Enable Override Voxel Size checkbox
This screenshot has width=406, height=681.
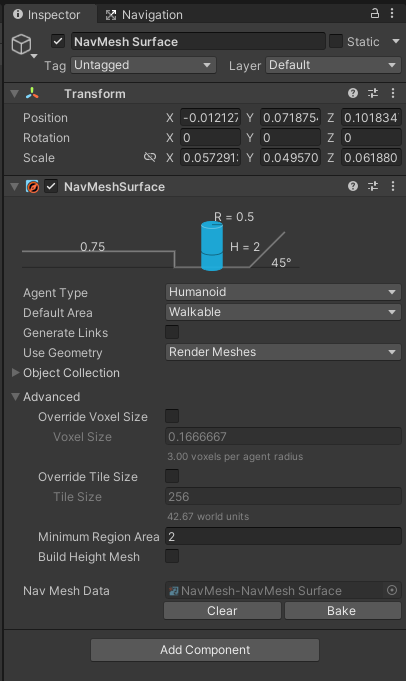(x=172, y=416)
